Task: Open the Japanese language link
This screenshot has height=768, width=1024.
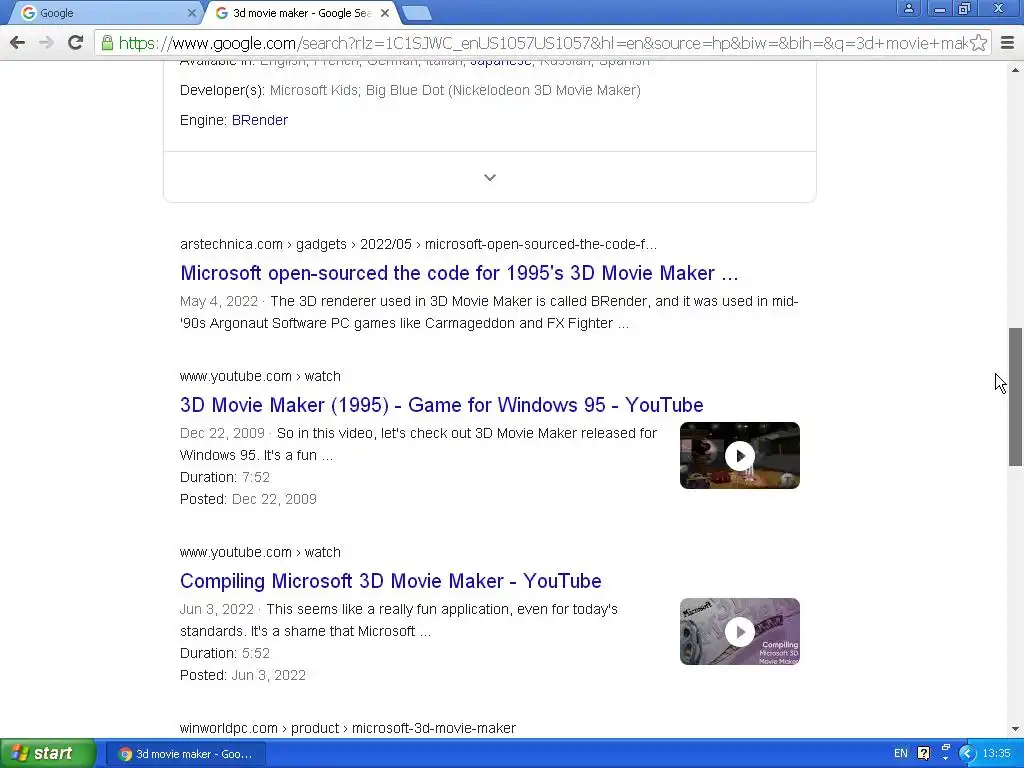Action: [500, 62]
